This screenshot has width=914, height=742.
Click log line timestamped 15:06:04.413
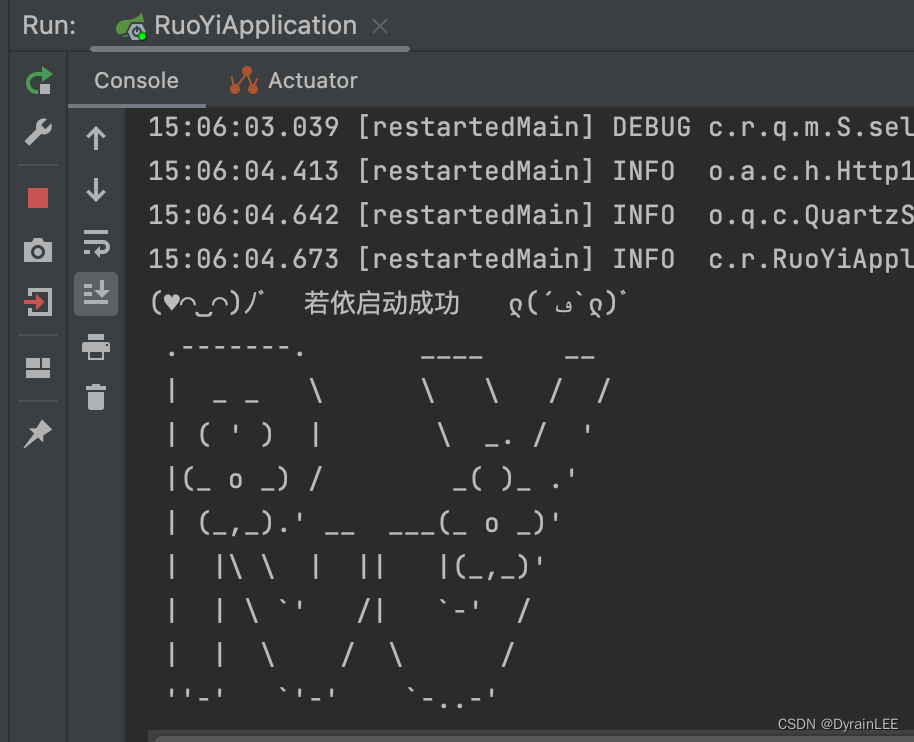(530, 171)
